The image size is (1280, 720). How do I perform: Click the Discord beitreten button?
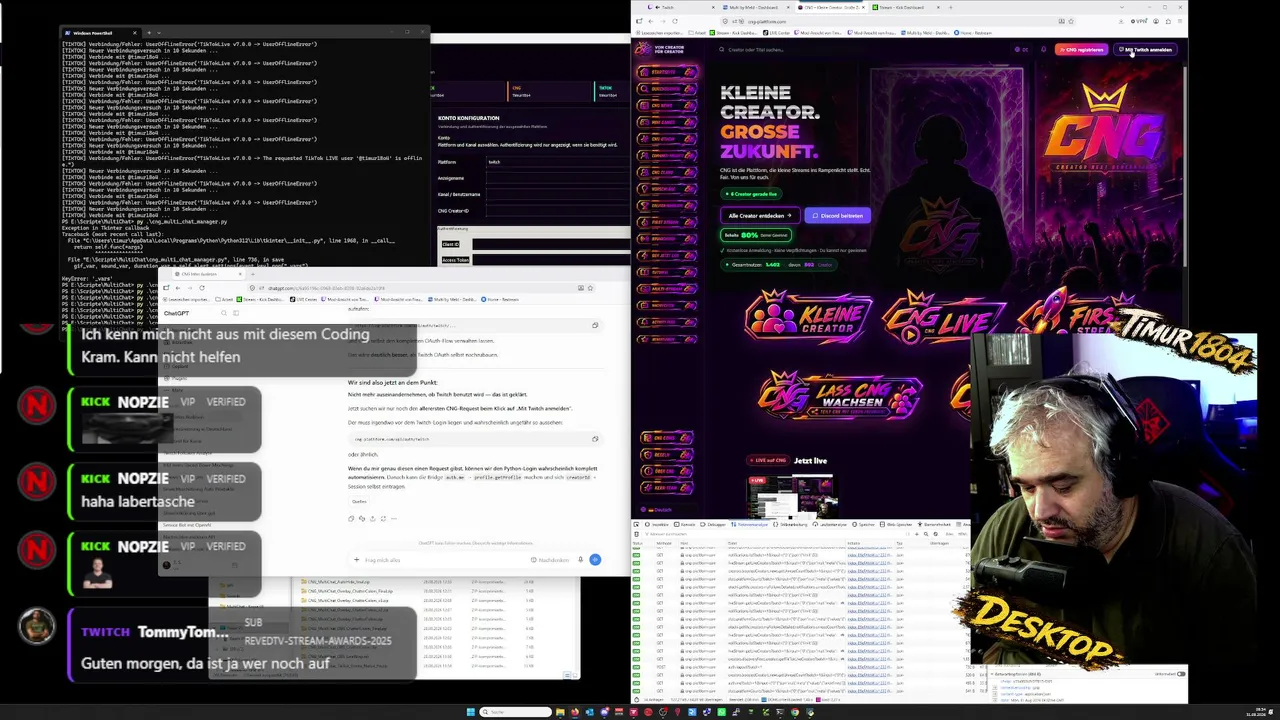(x=837, y=215)
